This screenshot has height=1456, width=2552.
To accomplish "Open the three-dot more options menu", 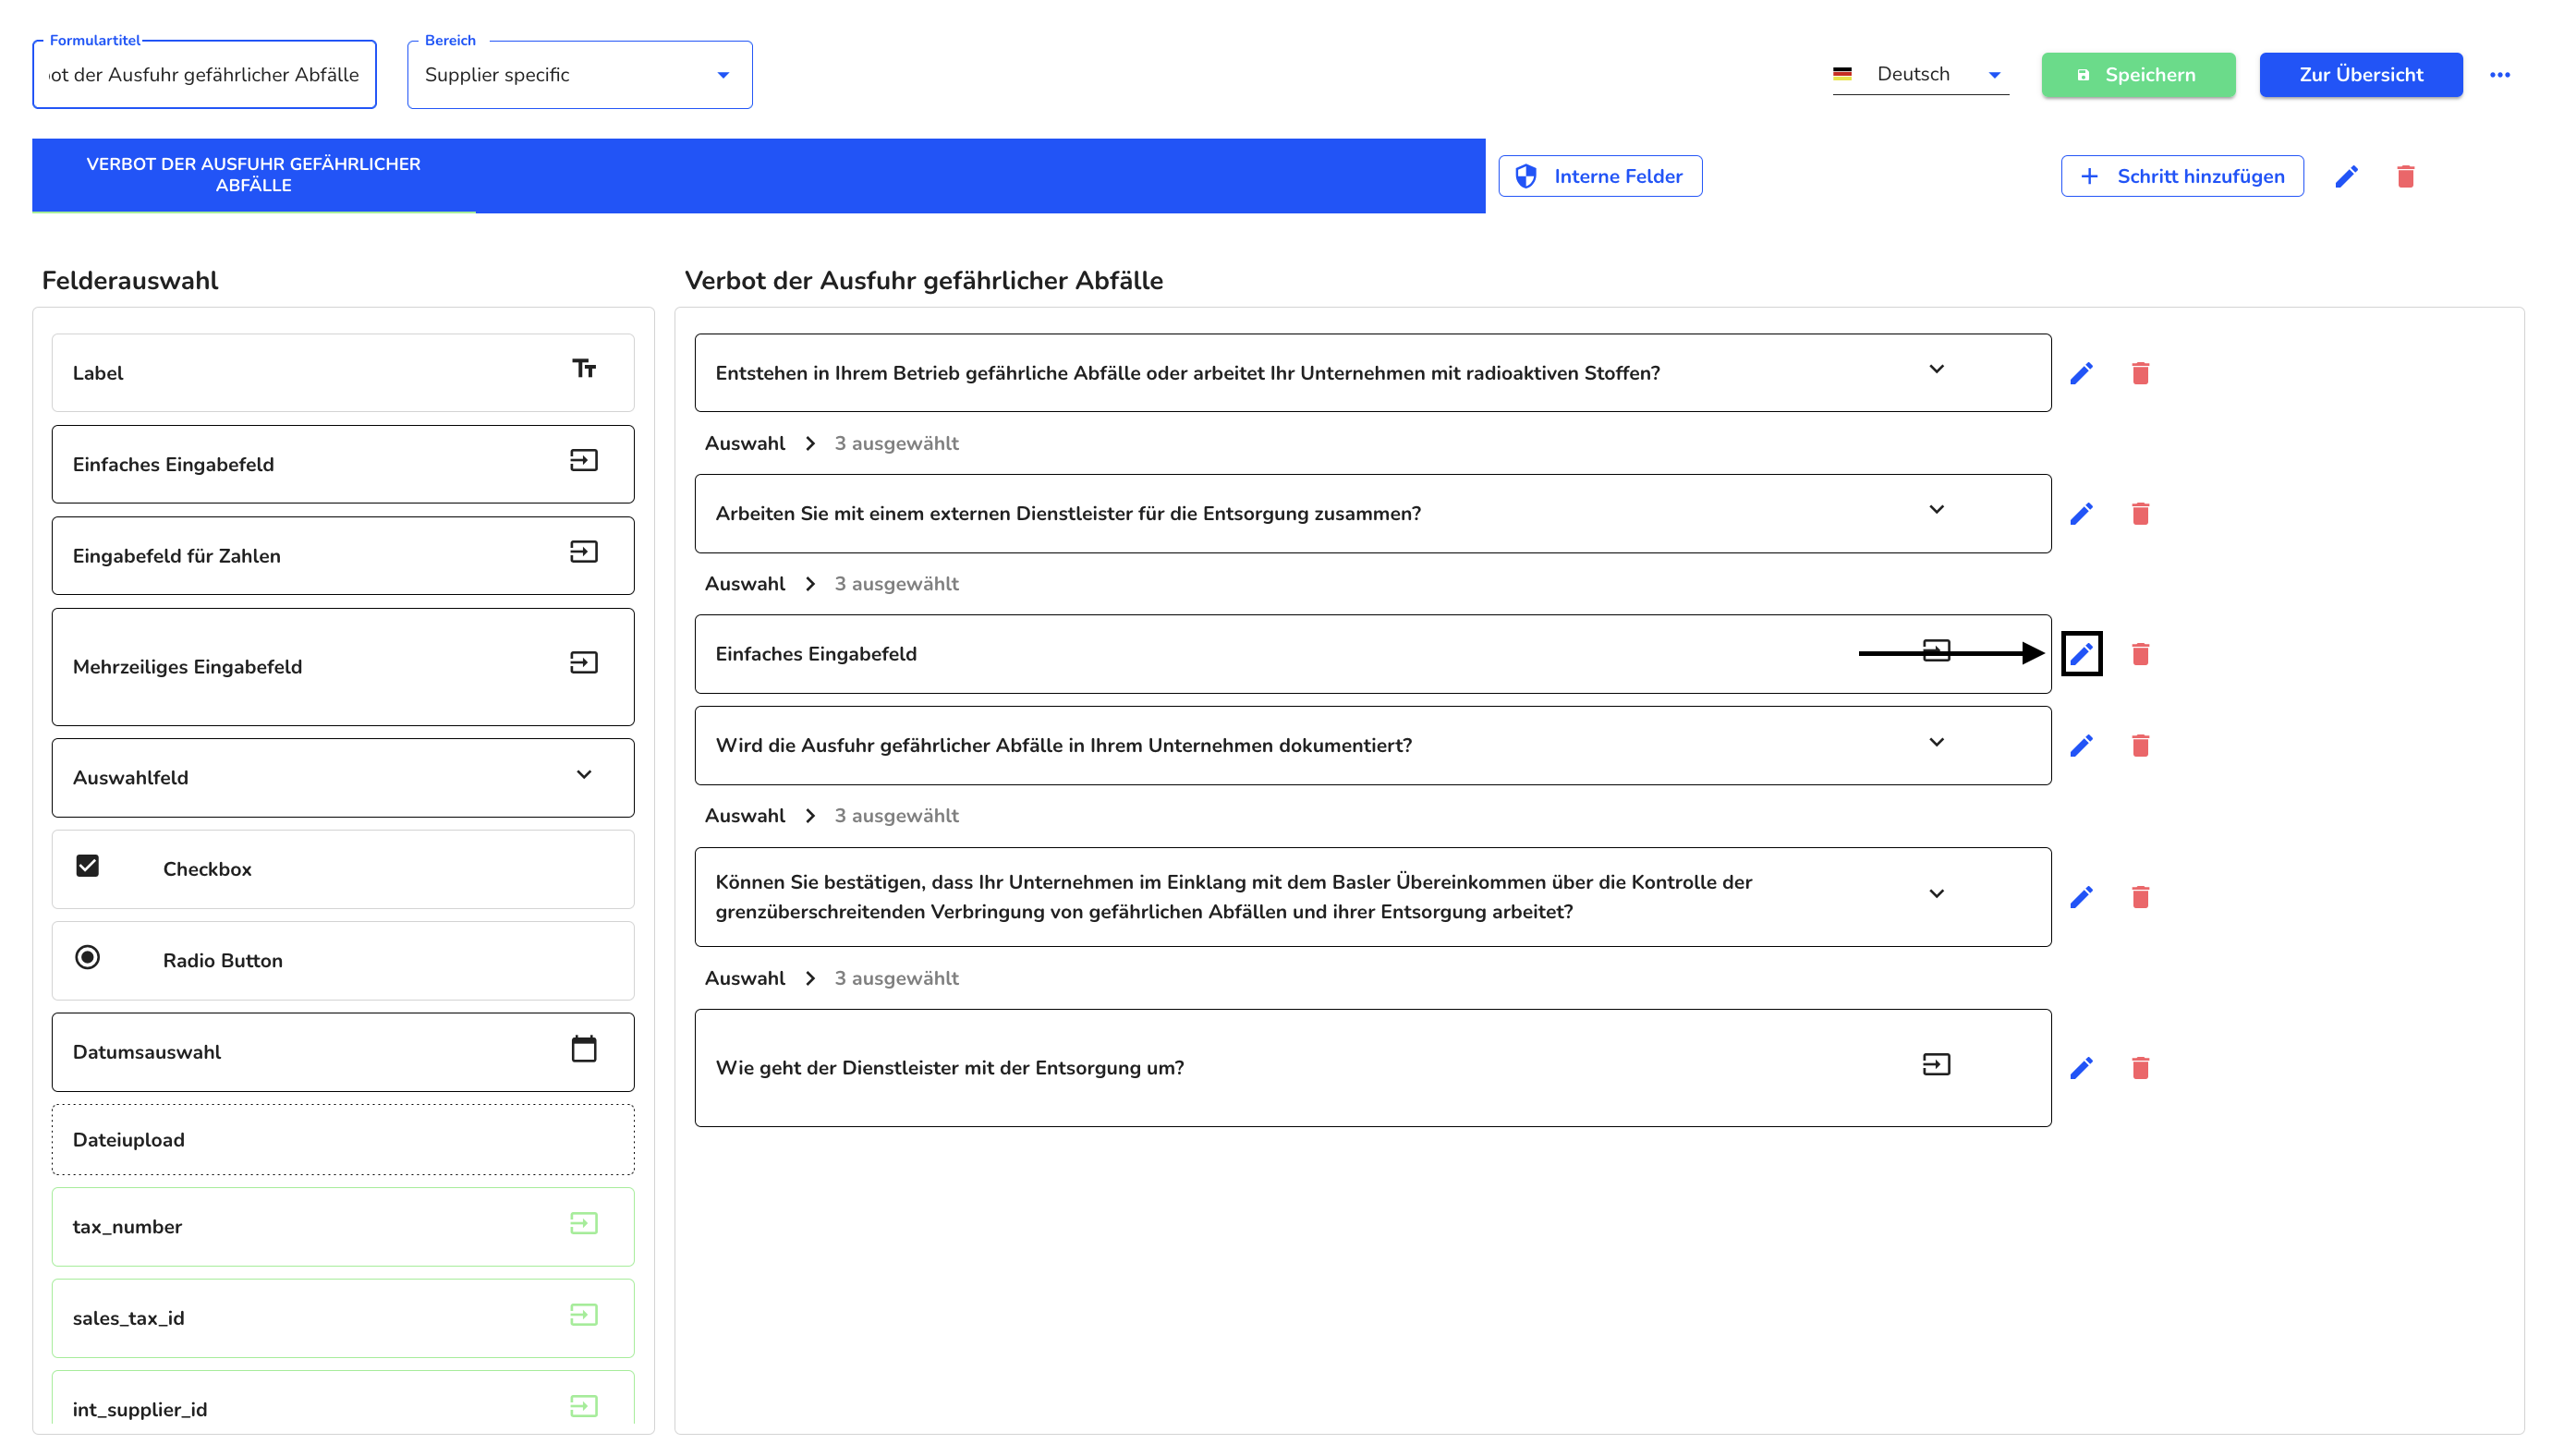I will 2499,75.
